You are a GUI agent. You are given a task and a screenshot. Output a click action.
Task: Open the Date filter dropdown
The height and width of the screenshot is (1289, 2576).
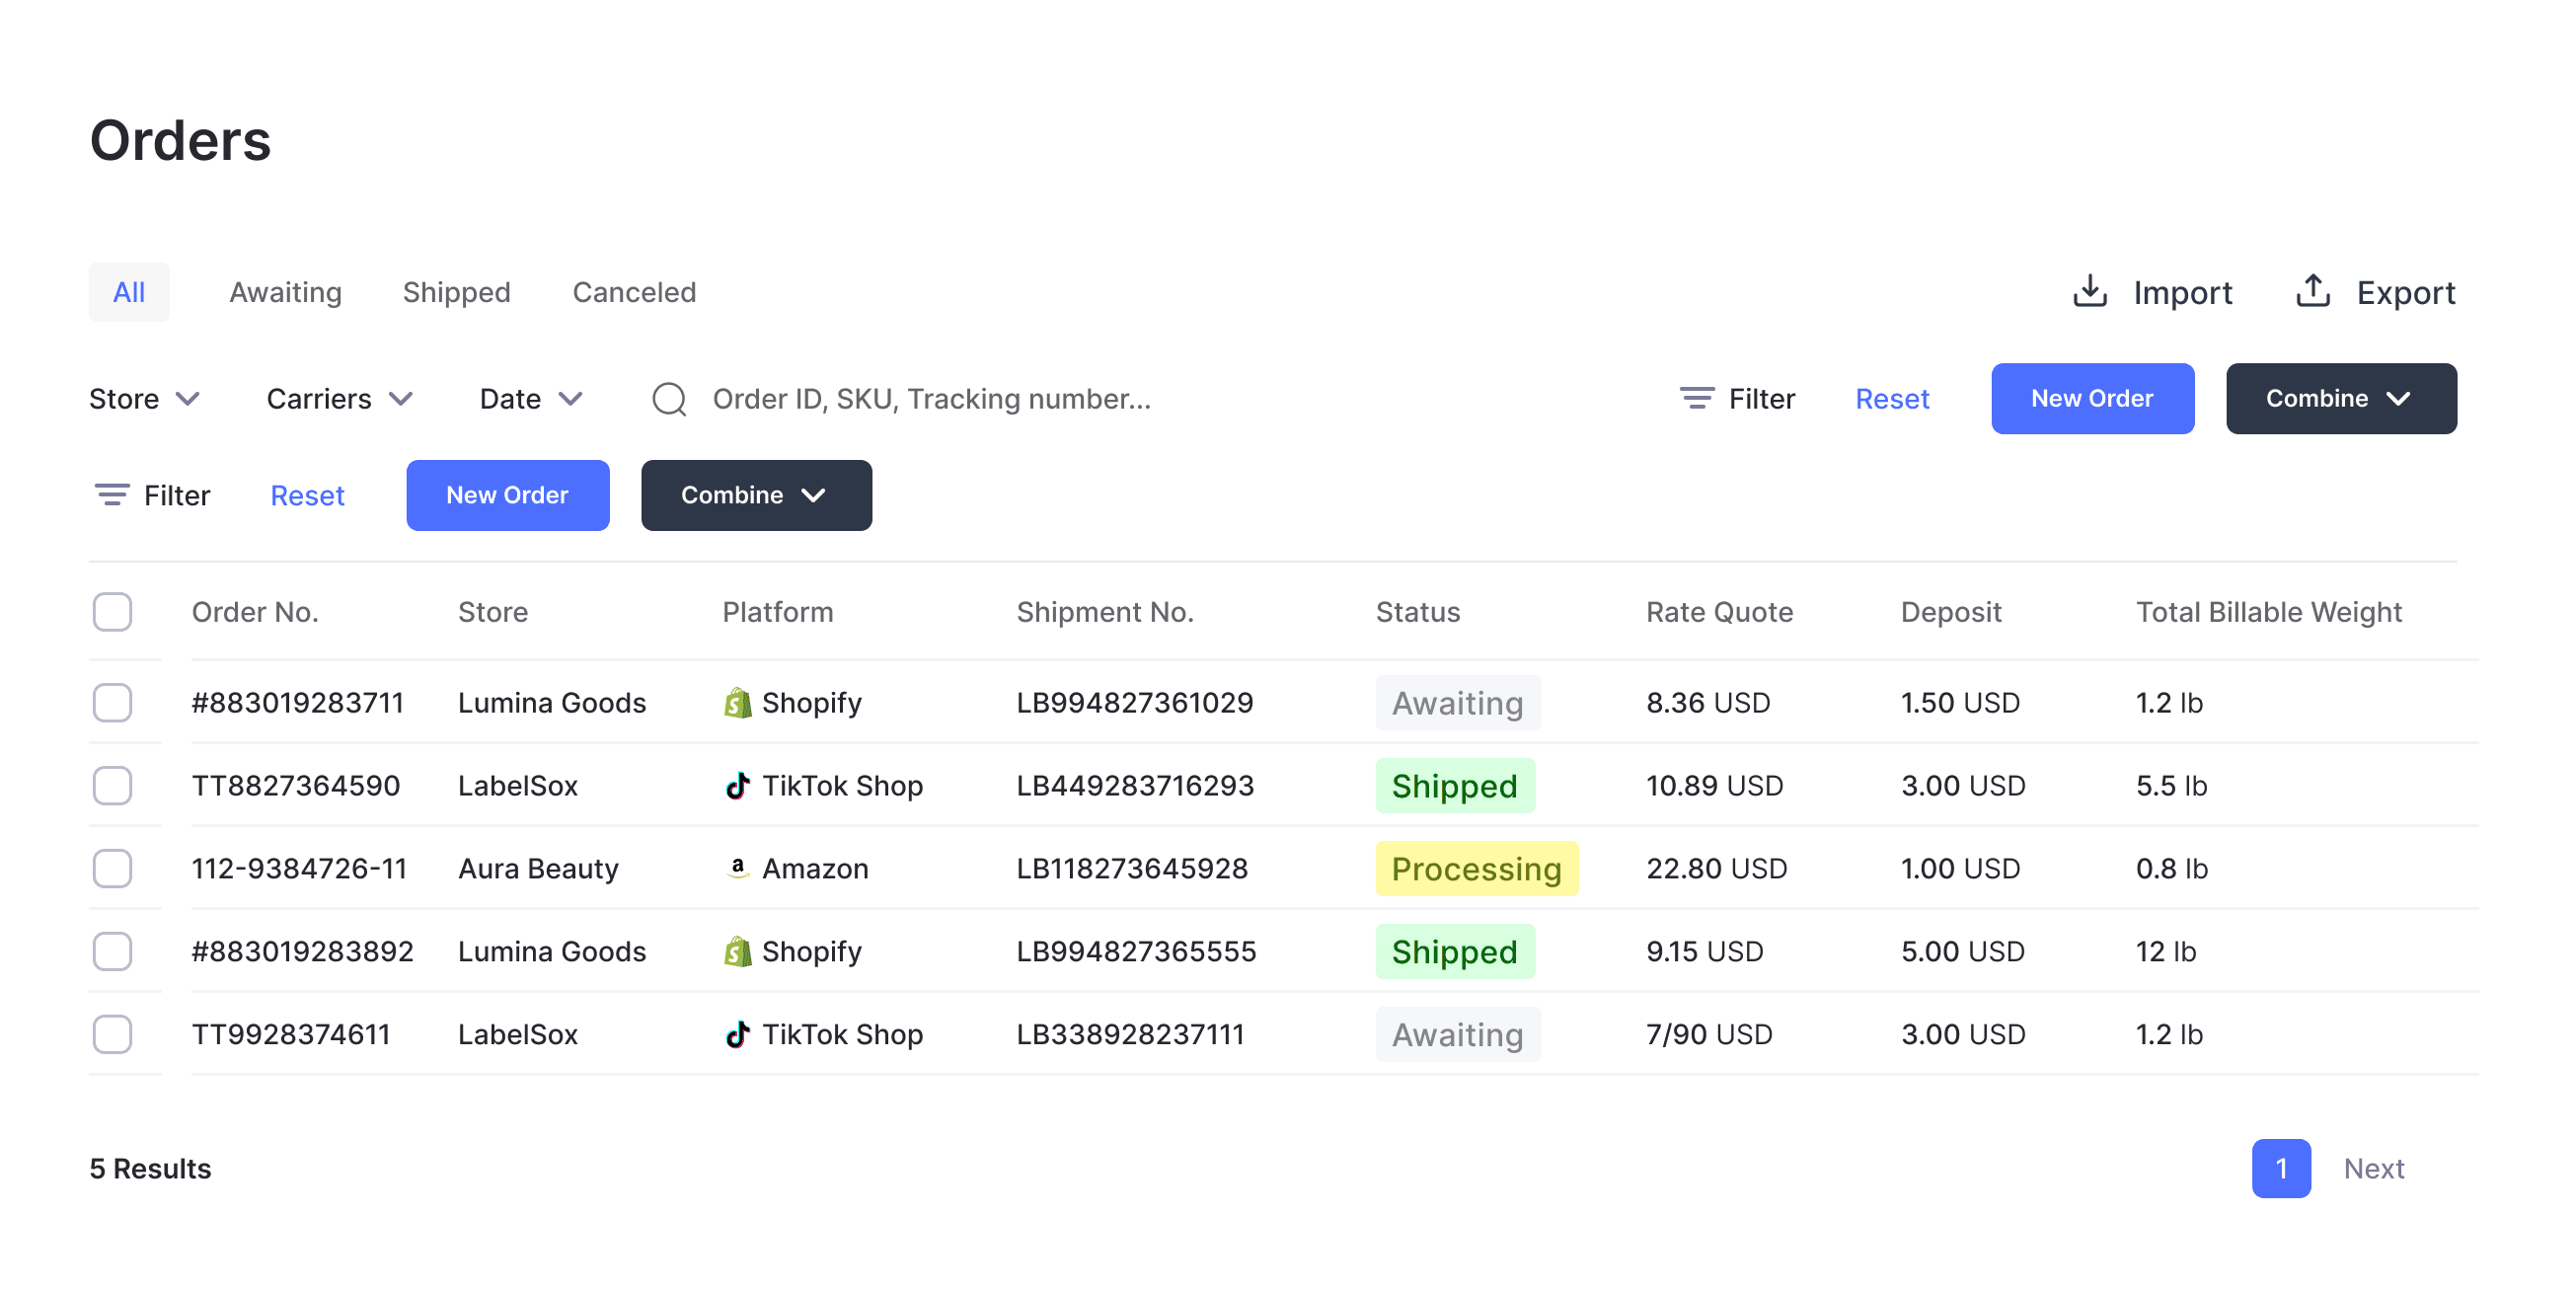(530, 399)
